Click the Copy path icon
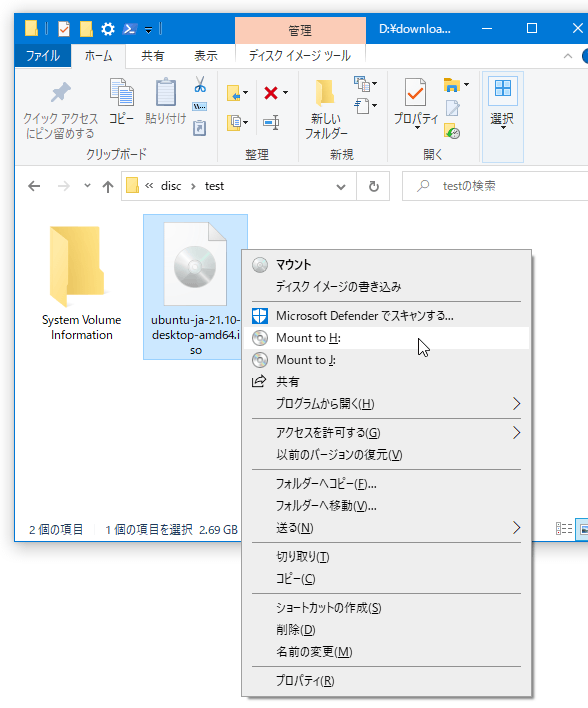The image size is (588, 708). coord(200,107)
